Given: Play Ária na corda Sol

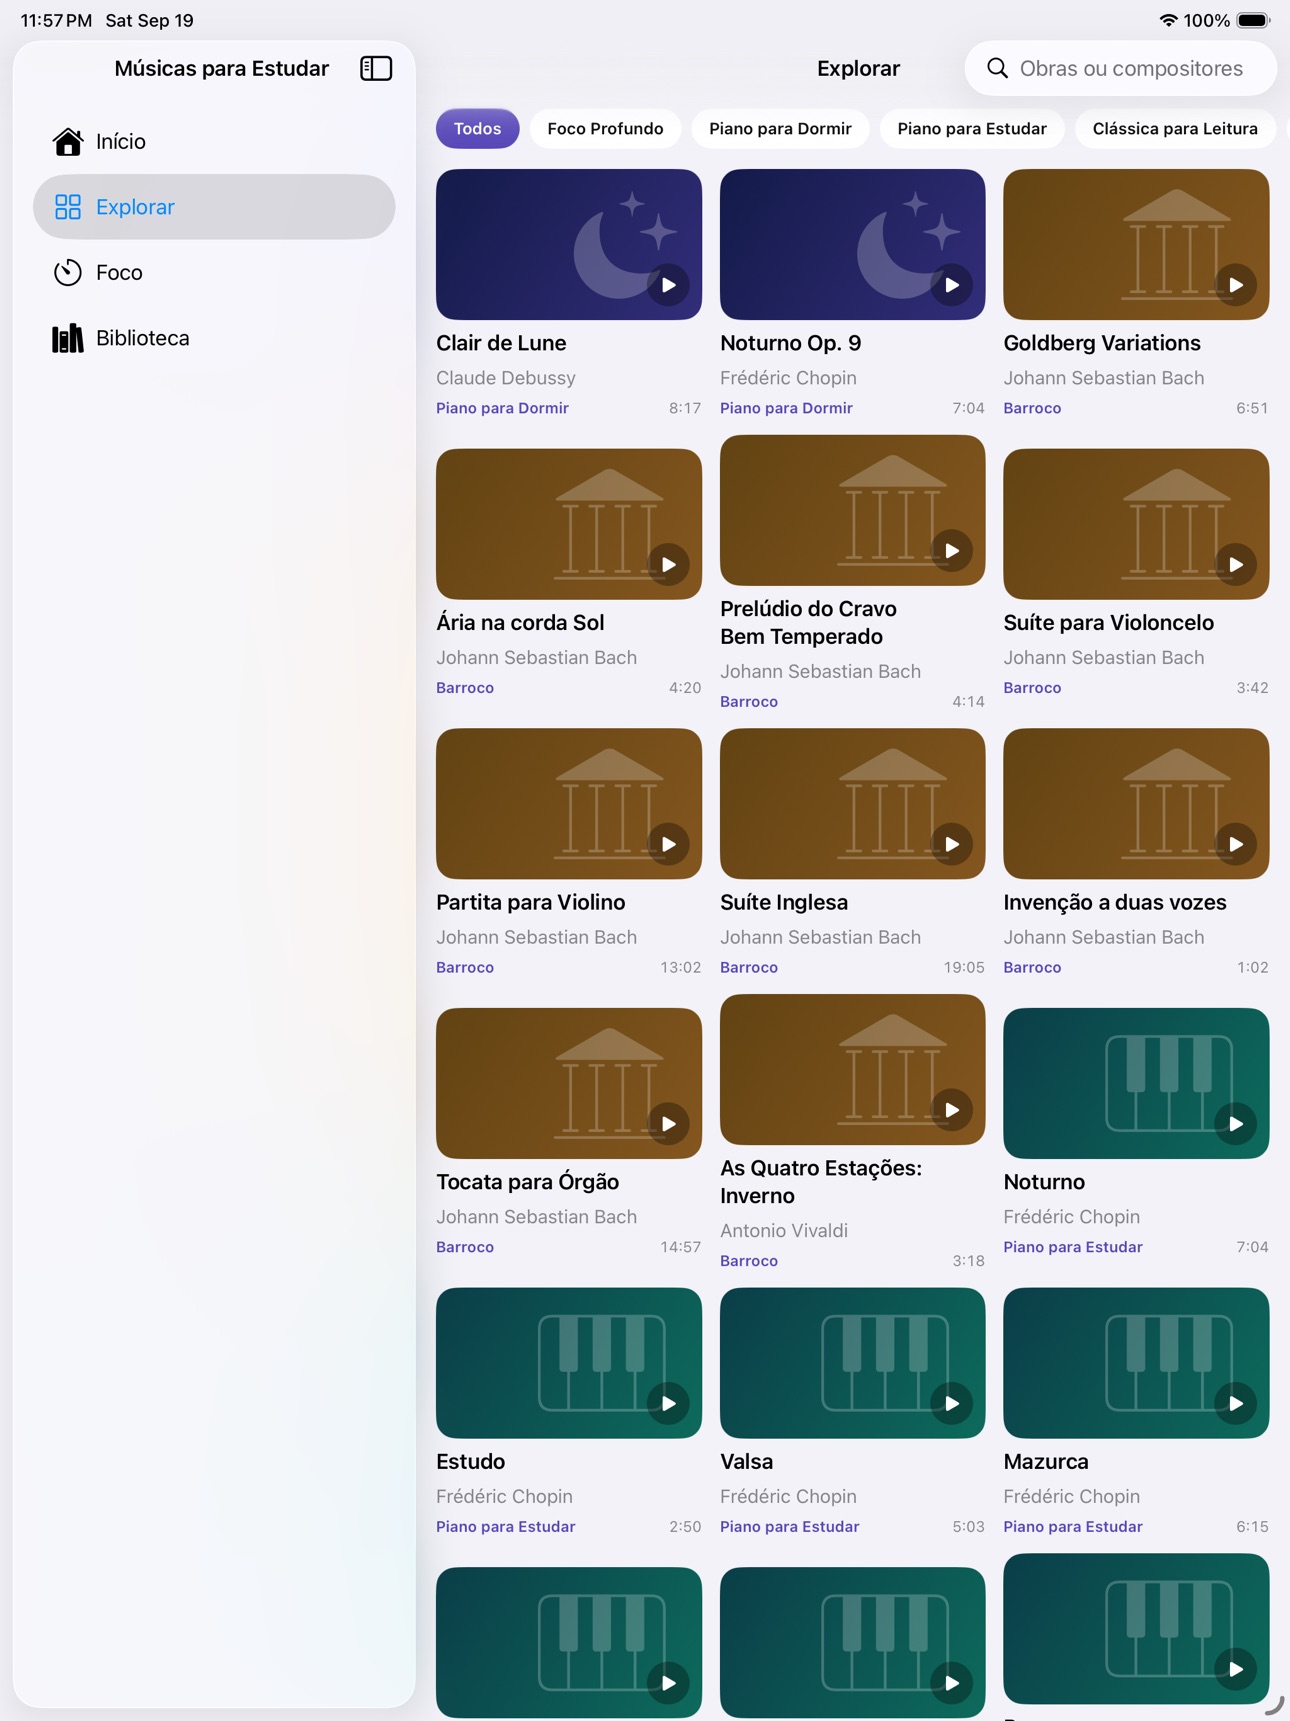Looking at the screenshot, I should tap(668, 564).
